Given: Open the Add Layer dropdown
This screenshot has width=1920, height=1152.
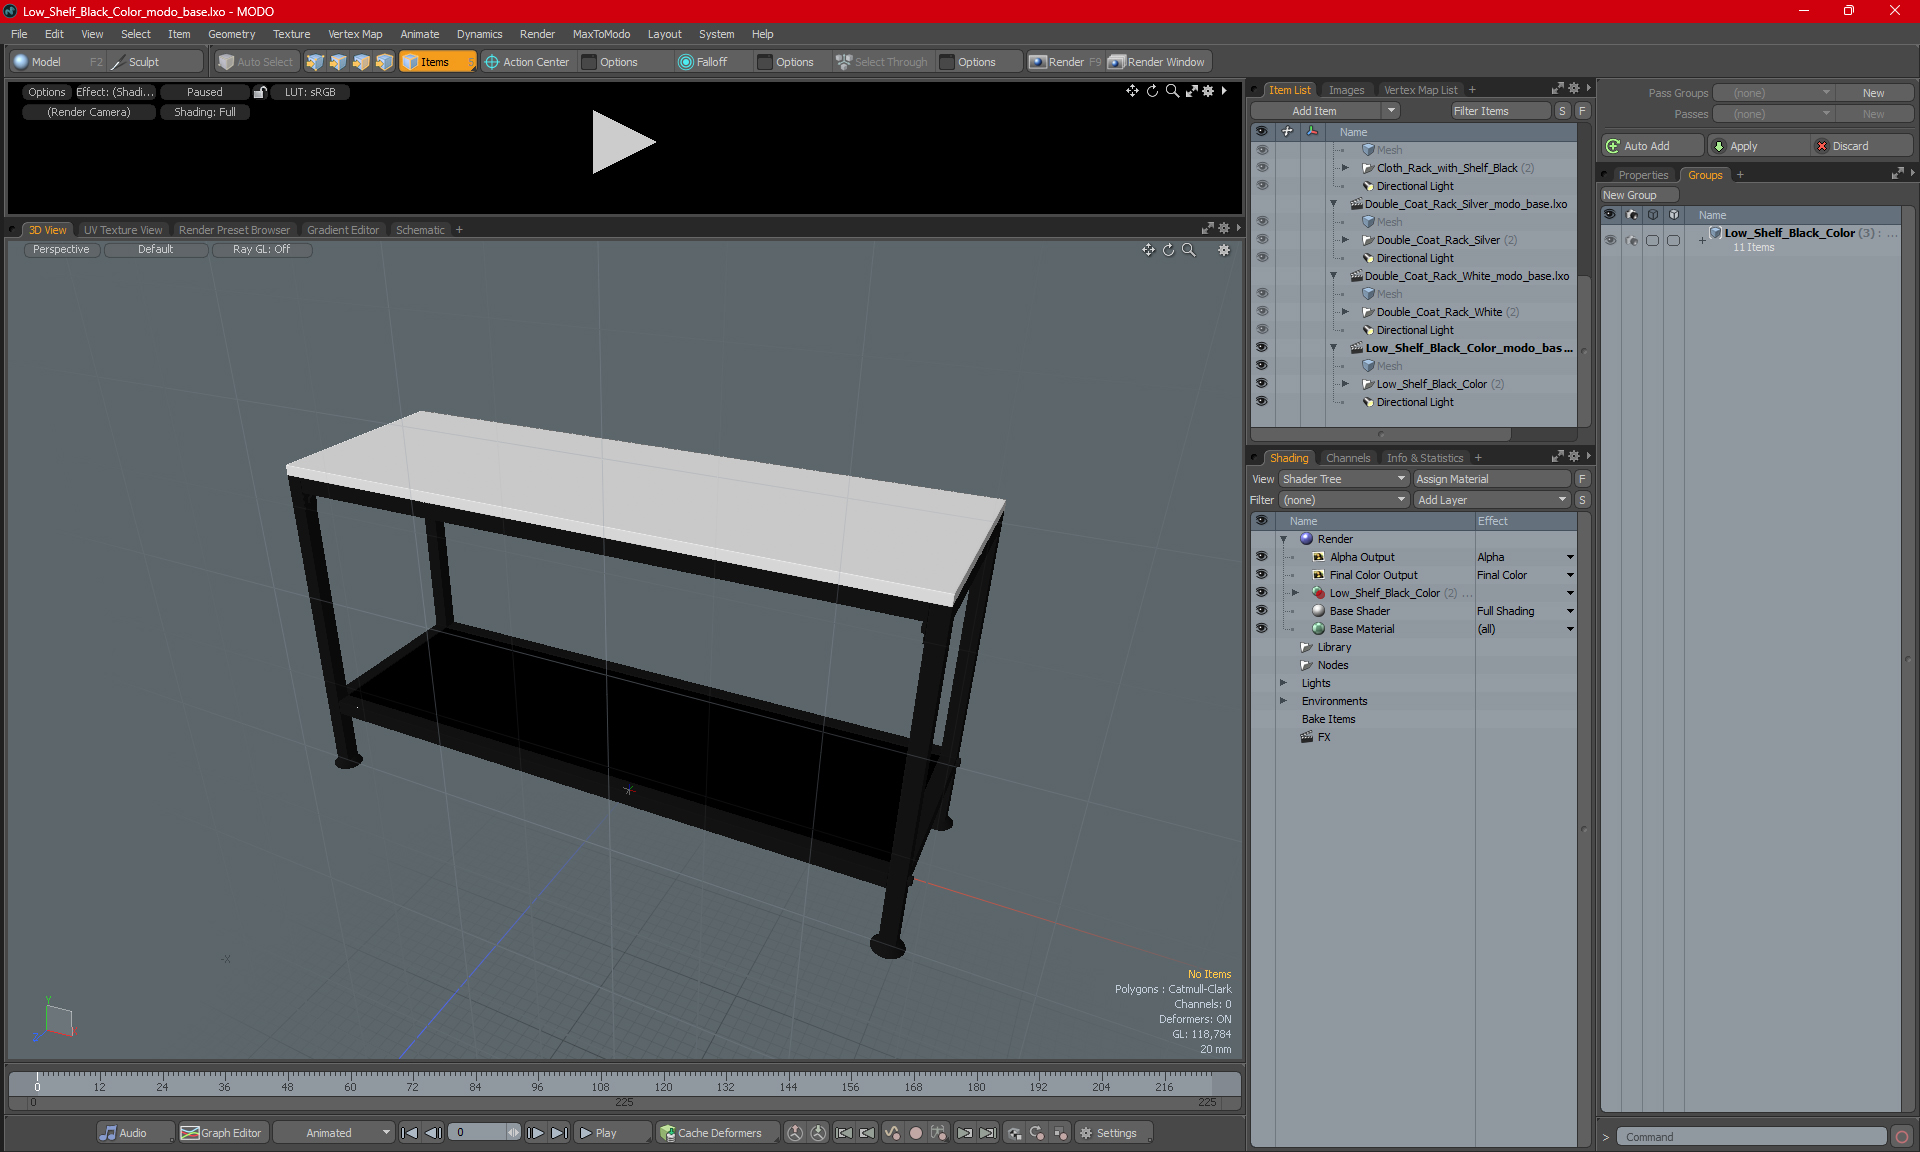Looking at the screenshot, I should click(x=1491, y=500).
